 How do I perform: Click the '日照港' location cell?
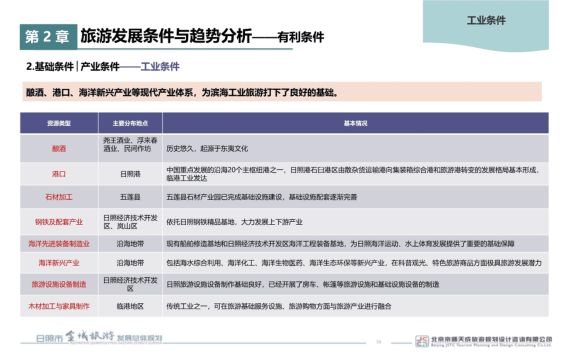[130, 174]
